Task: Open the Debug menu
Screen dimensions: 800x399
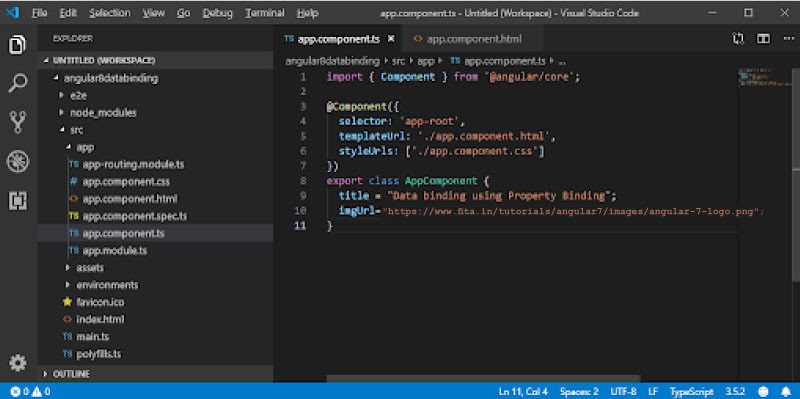Action: (x=217, y=13)
